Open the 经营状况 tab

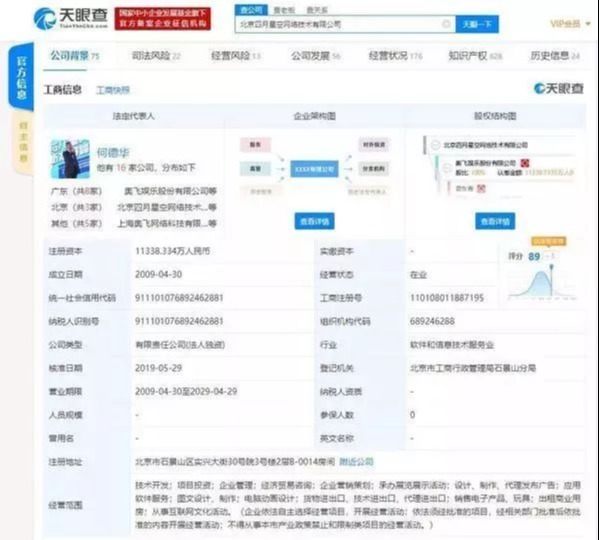[395, 56]
